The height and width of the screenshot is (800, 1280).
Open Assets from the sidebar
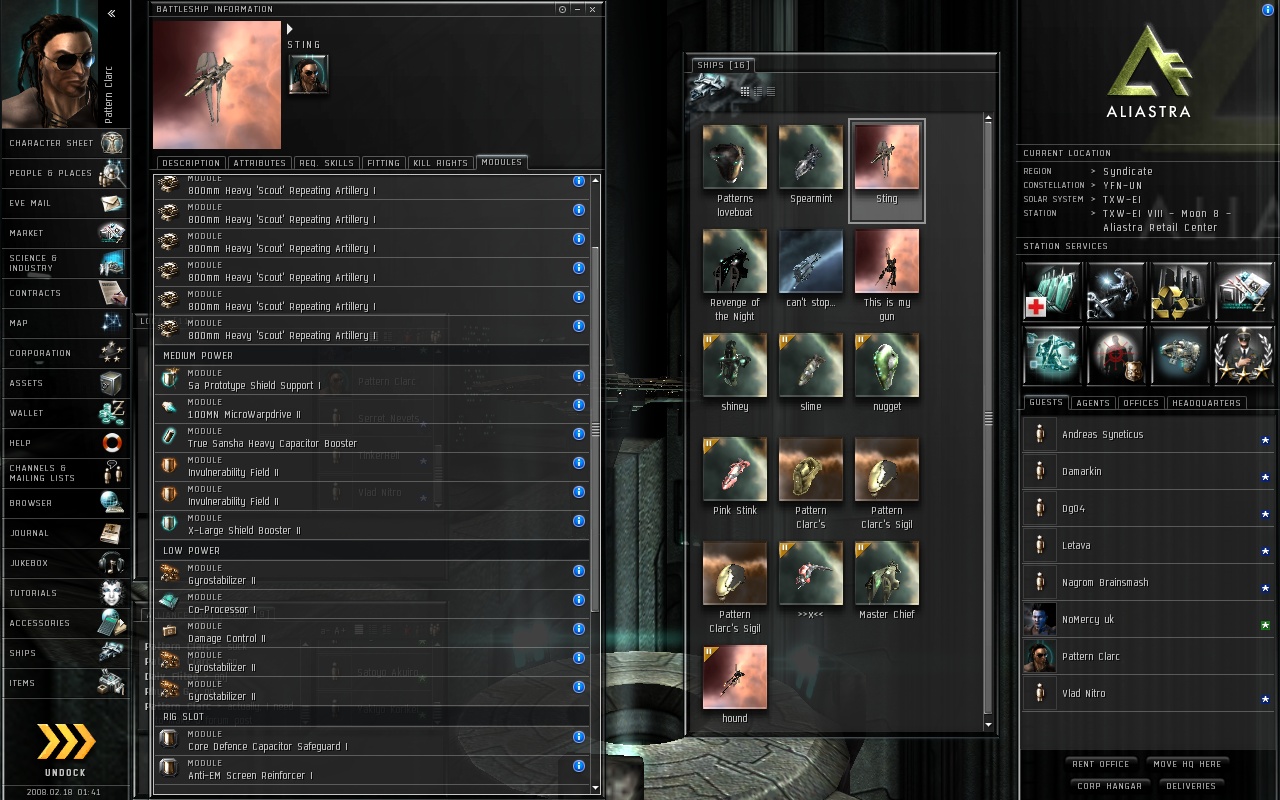[x=65, y=383]
